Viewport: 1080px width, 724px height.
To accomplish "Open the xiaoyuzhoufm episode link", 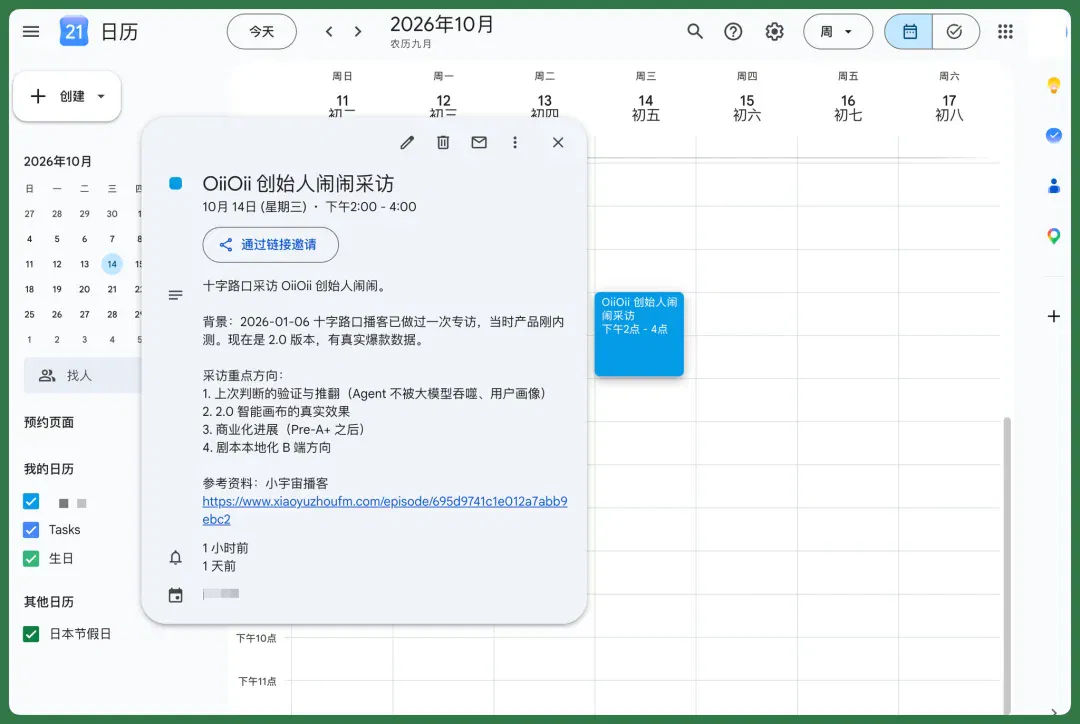I will pos(385,510).
